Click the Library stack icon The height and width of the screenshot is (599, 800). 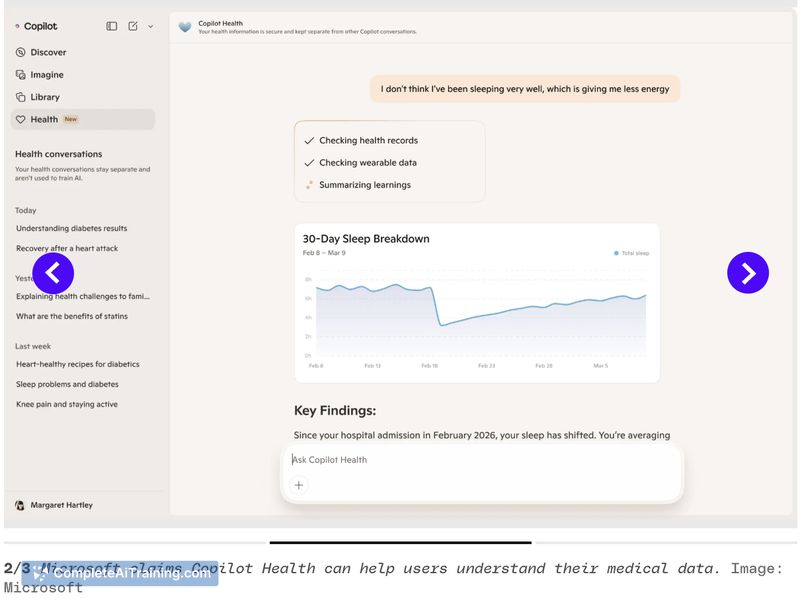(20, 97)
